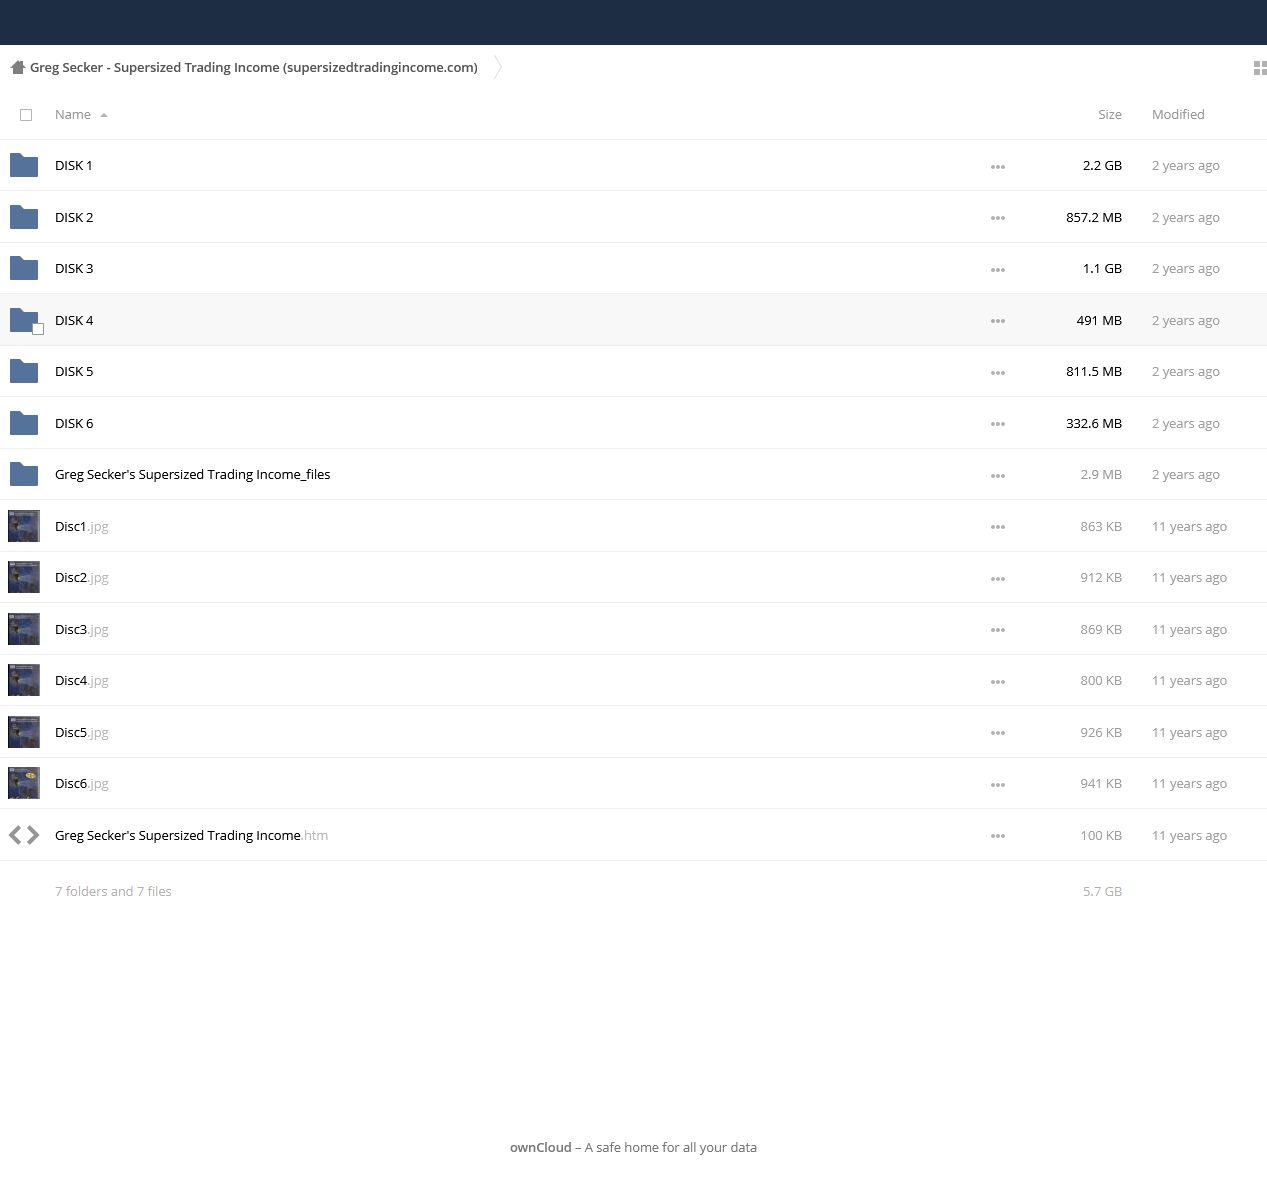Open the DISK 2 folder icon
1267x1177 pixels.
[24, 217]
